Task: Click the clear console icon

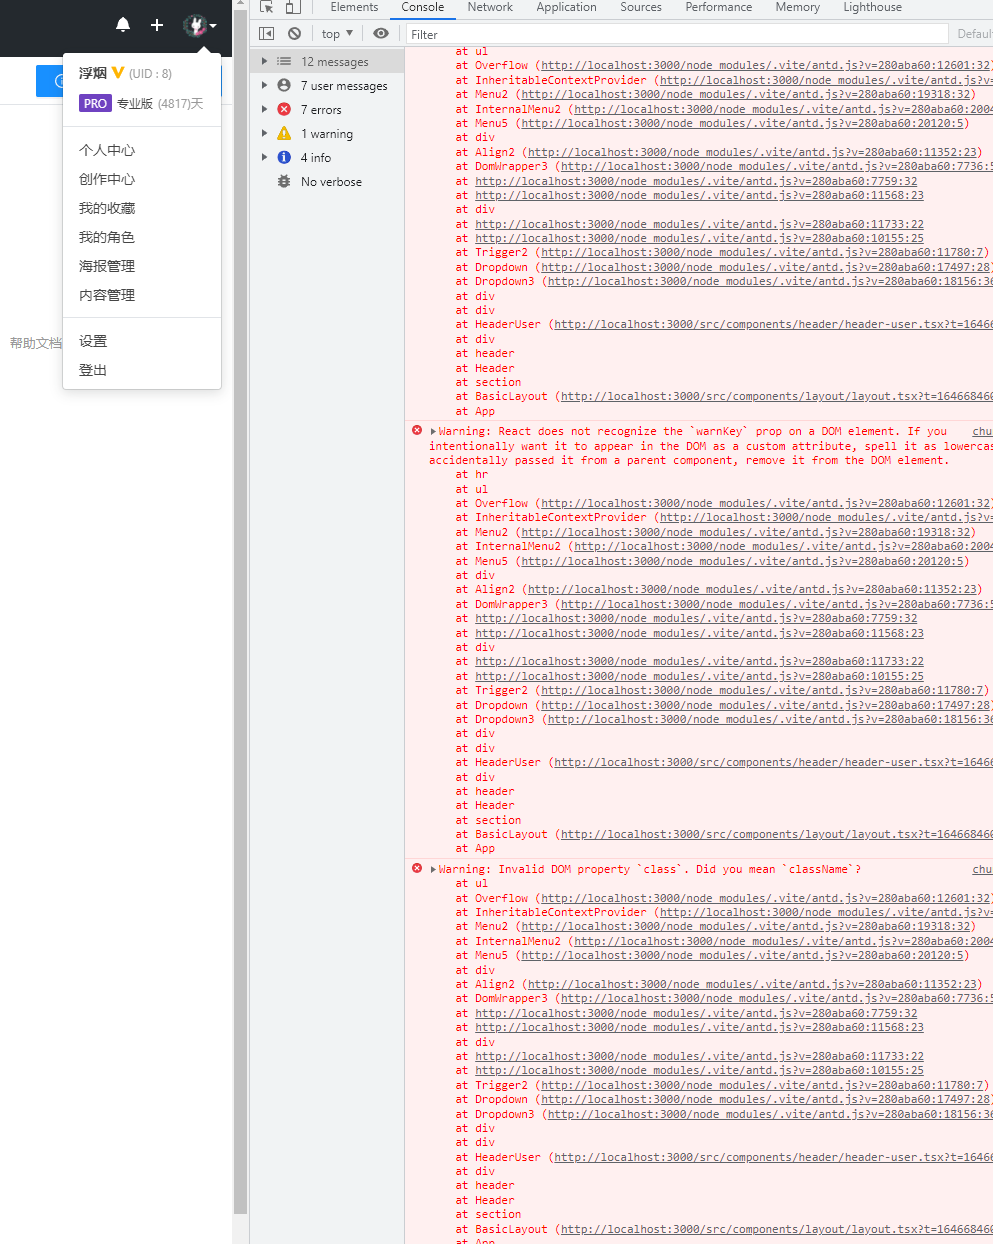Action: [294, 33]
